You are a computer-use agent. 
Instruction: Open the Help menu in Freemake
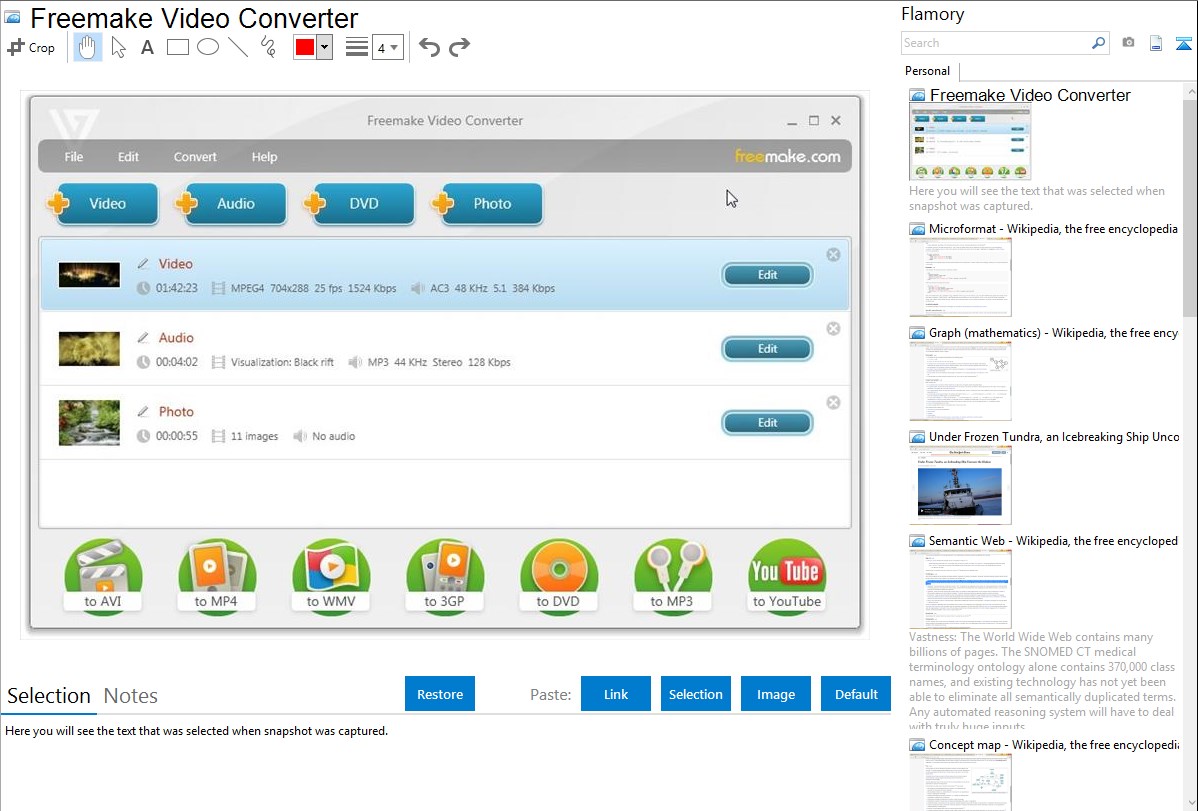(264, 157)
